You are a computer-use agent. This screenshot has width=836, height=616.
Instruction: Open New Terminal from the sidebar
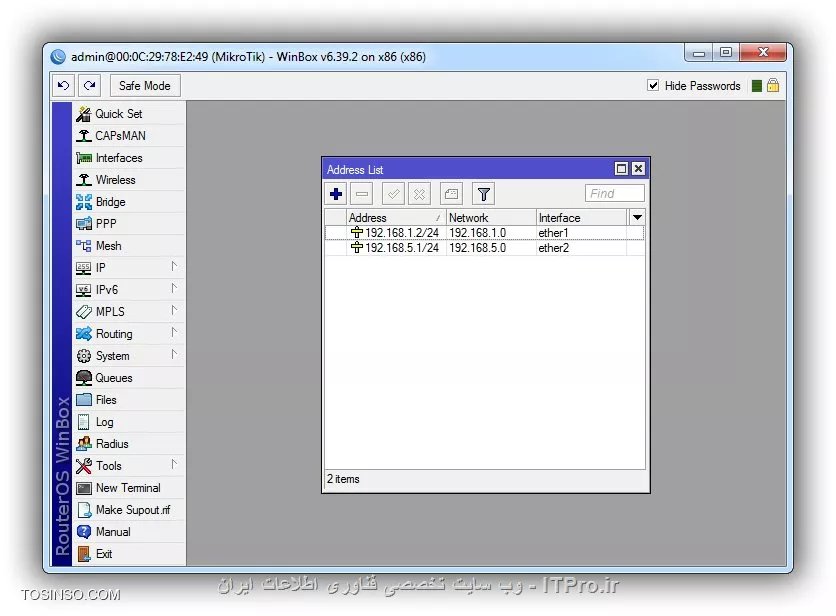coord(127,488)
